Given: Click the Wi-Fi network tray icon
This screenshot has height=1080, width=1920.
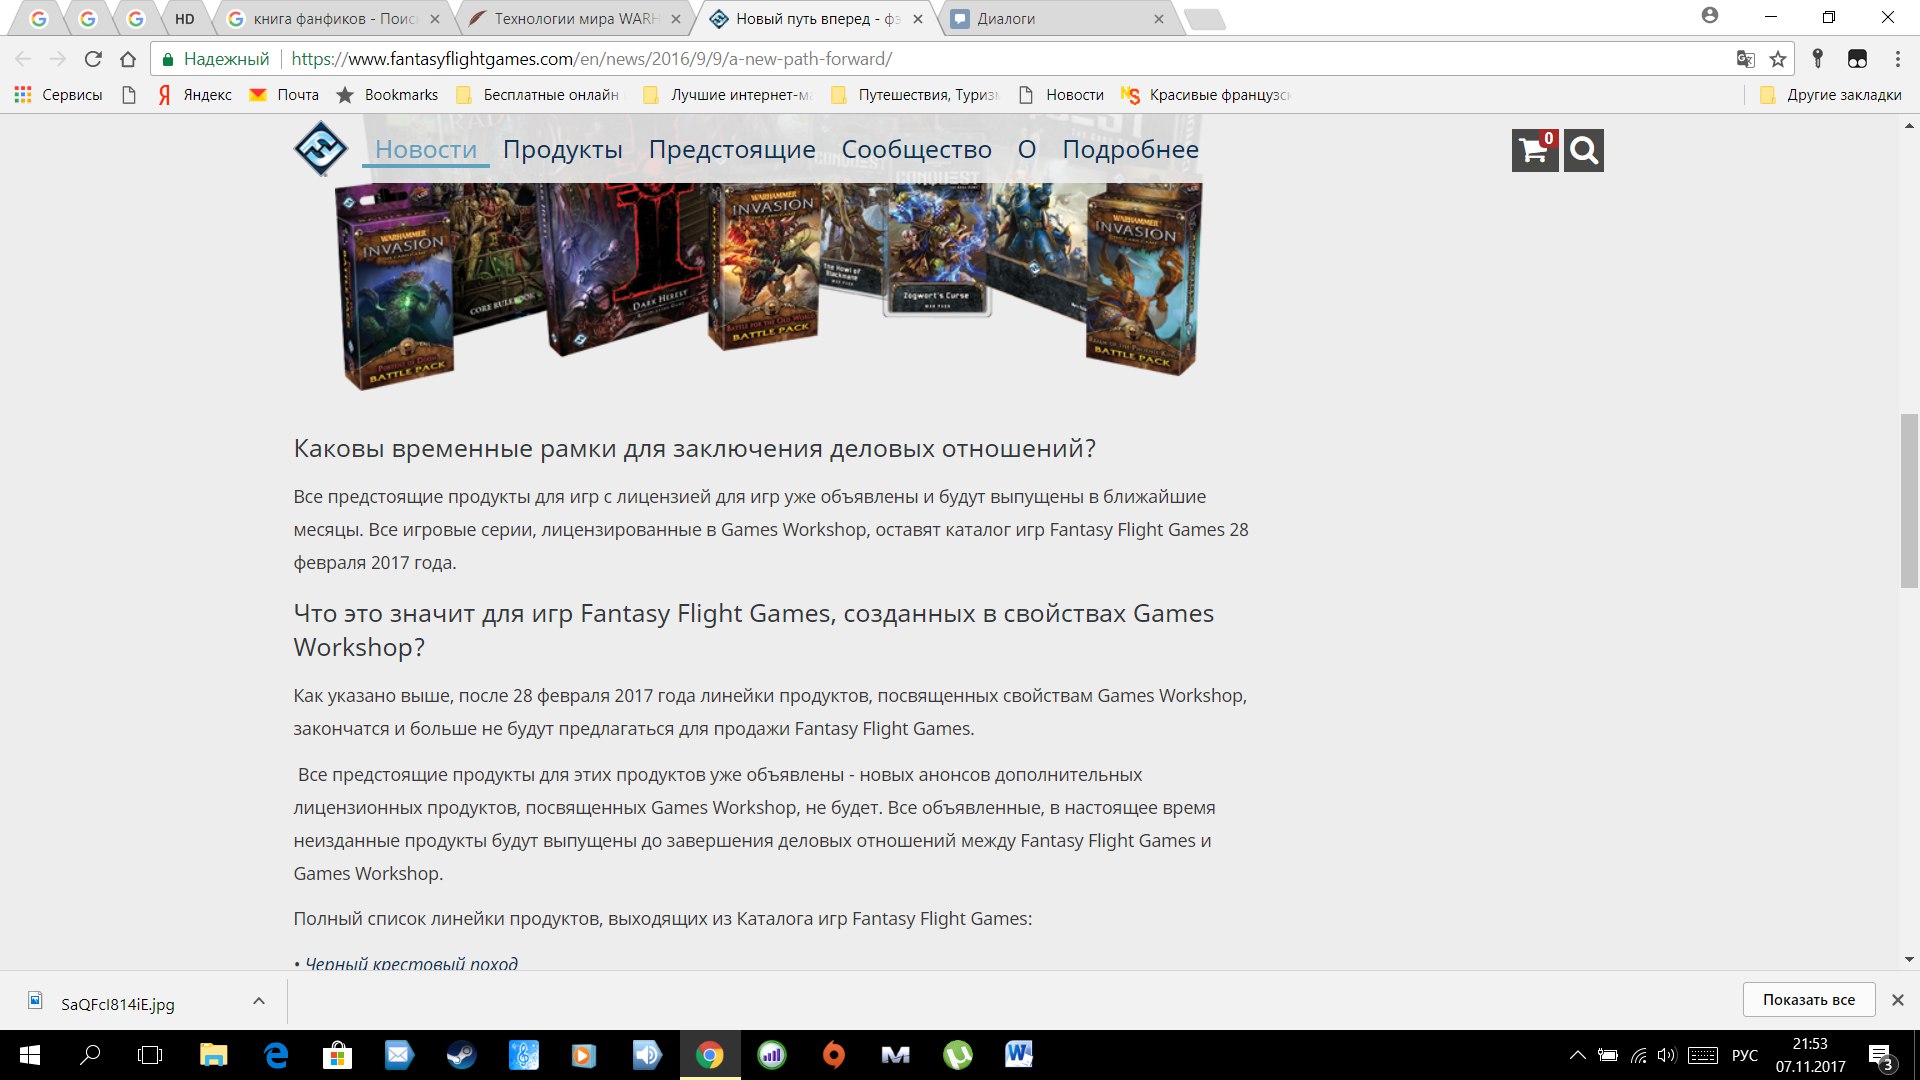Looking at the screenshot, I should pos(1638,1055).
